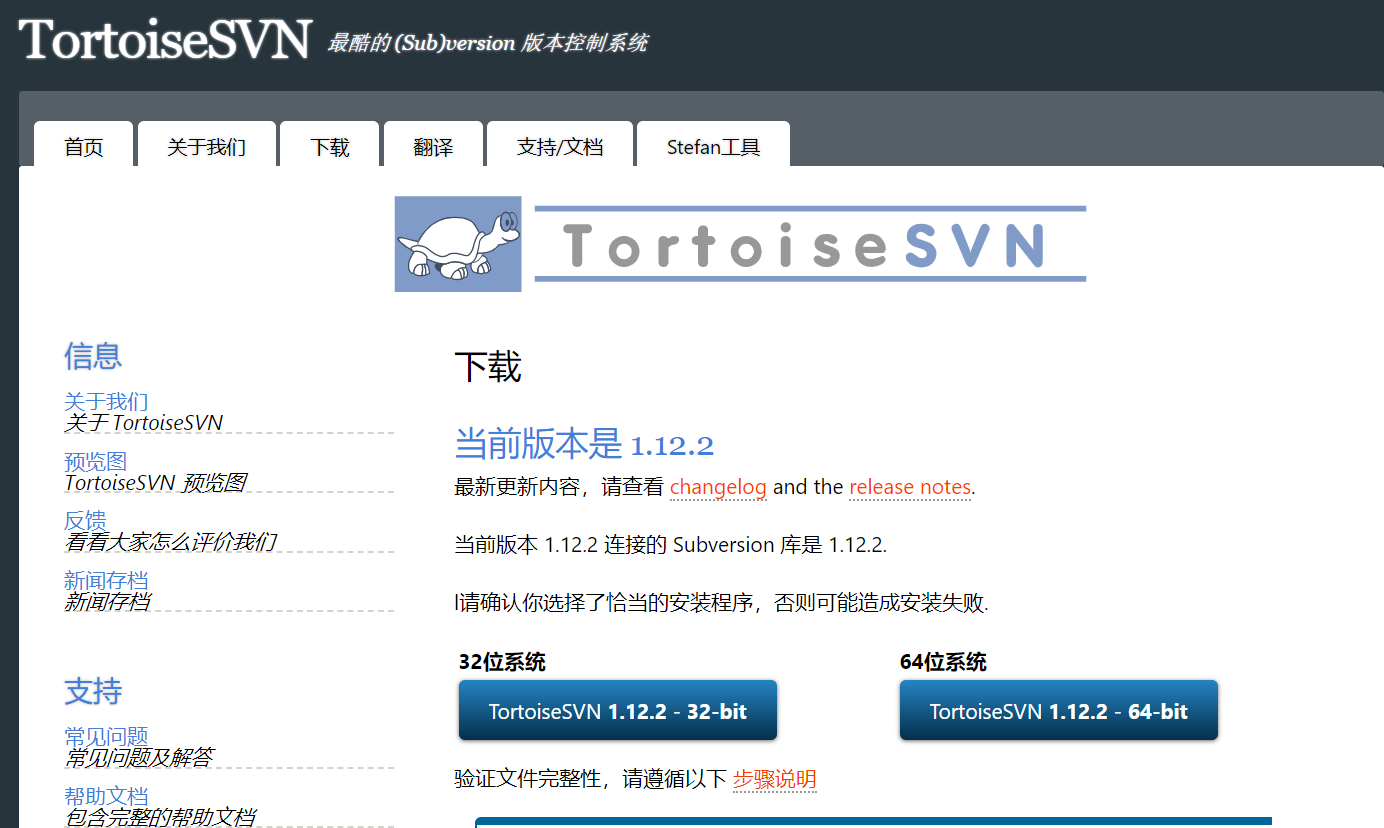The image size is (1384, 828).
Task: Open the 关于我们 tab
Action: [207, 144]
